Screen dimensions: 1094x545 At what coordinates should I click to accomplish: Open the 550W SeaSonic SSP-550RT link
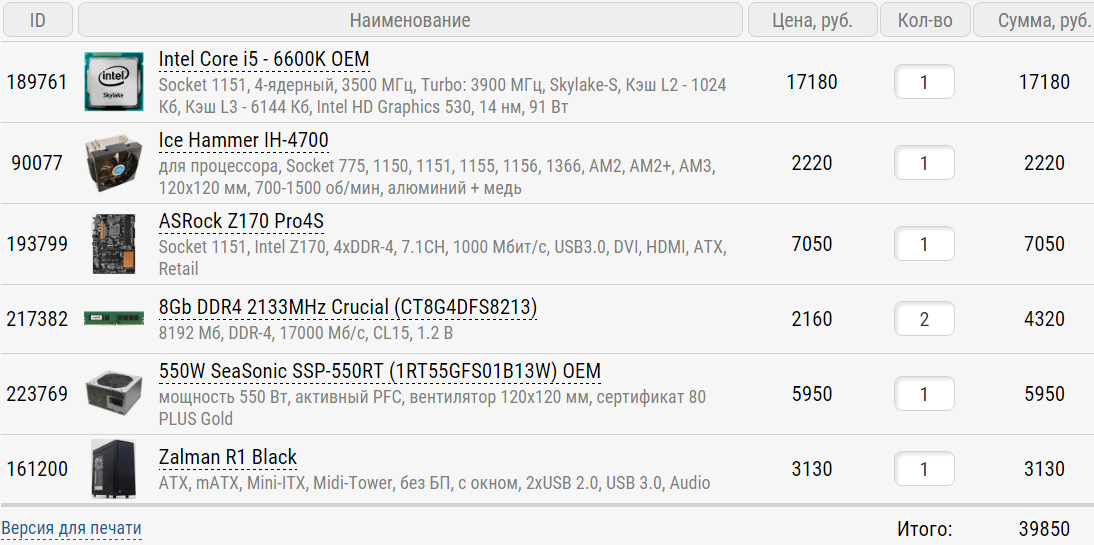pyautogui.click(x=379, y=372)
